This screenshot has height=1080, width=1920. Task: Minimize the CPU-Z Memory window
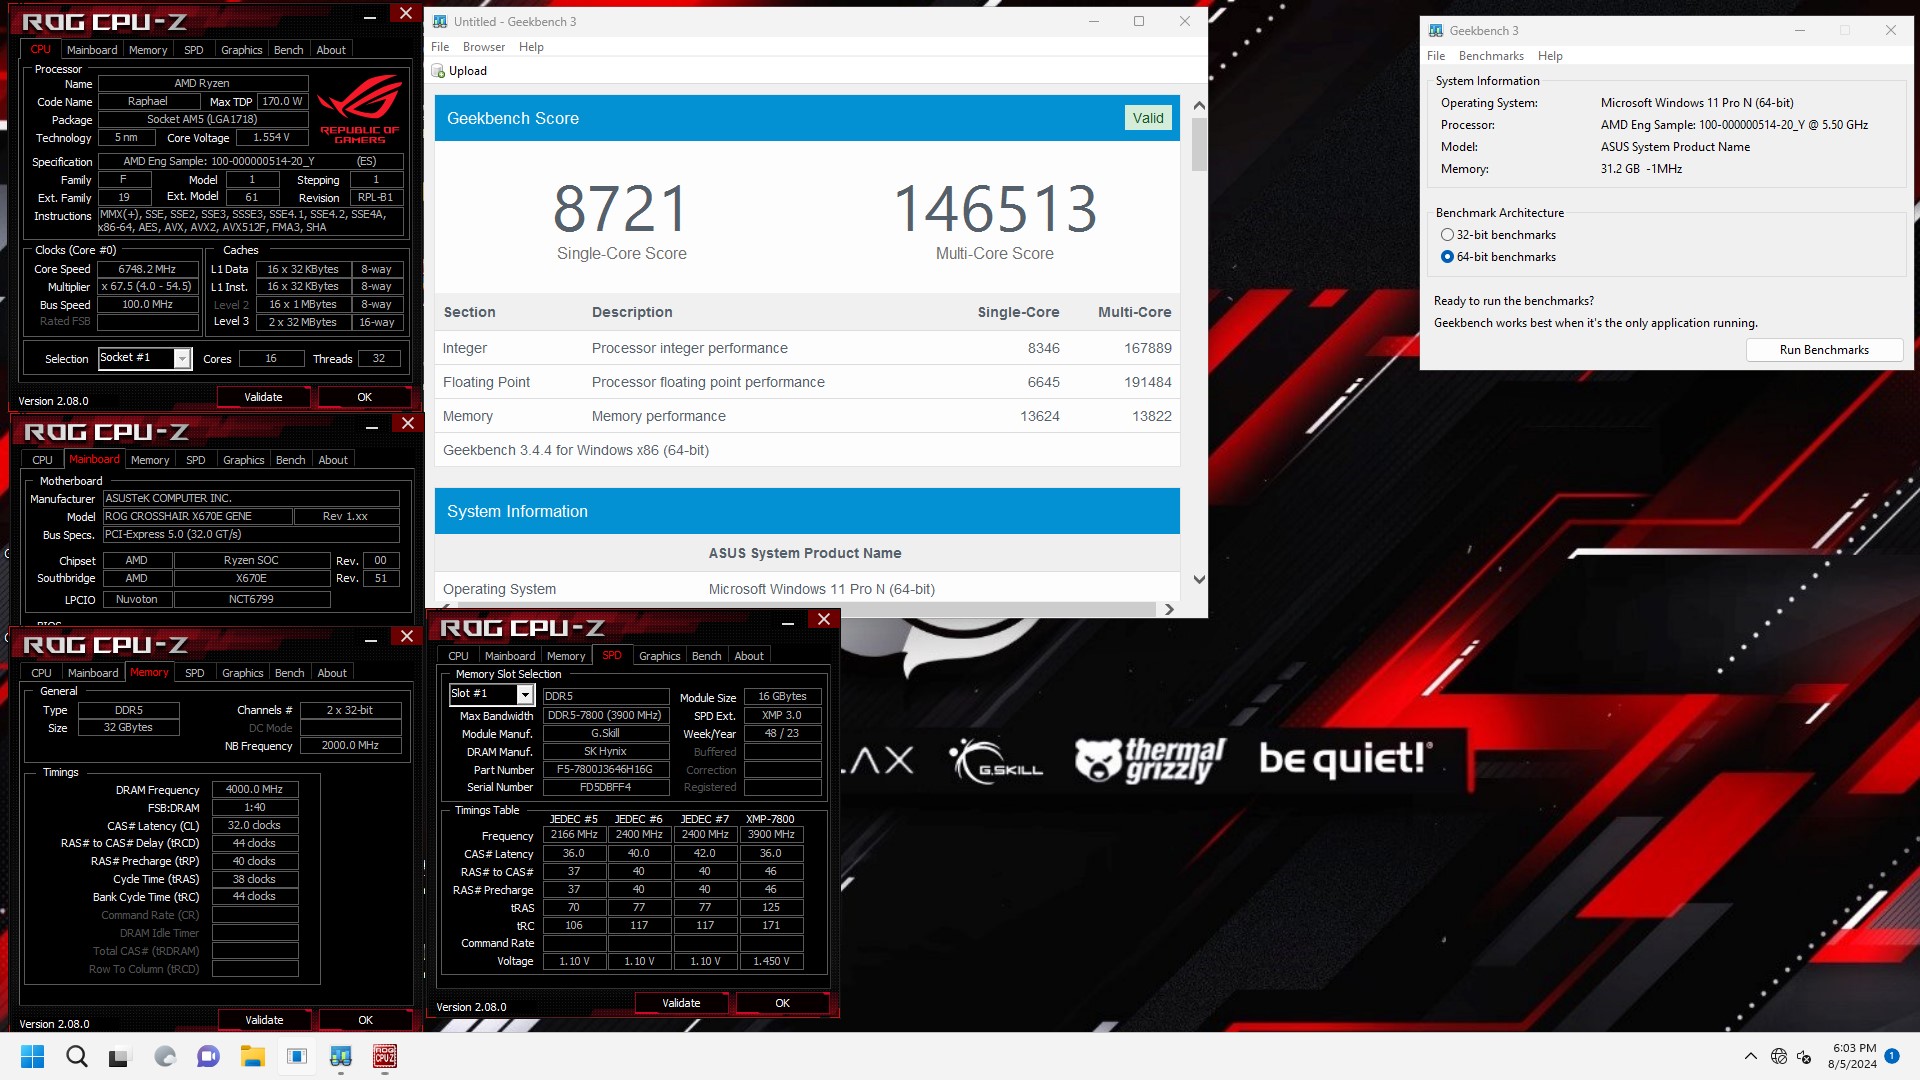click(x=371, y=640)
